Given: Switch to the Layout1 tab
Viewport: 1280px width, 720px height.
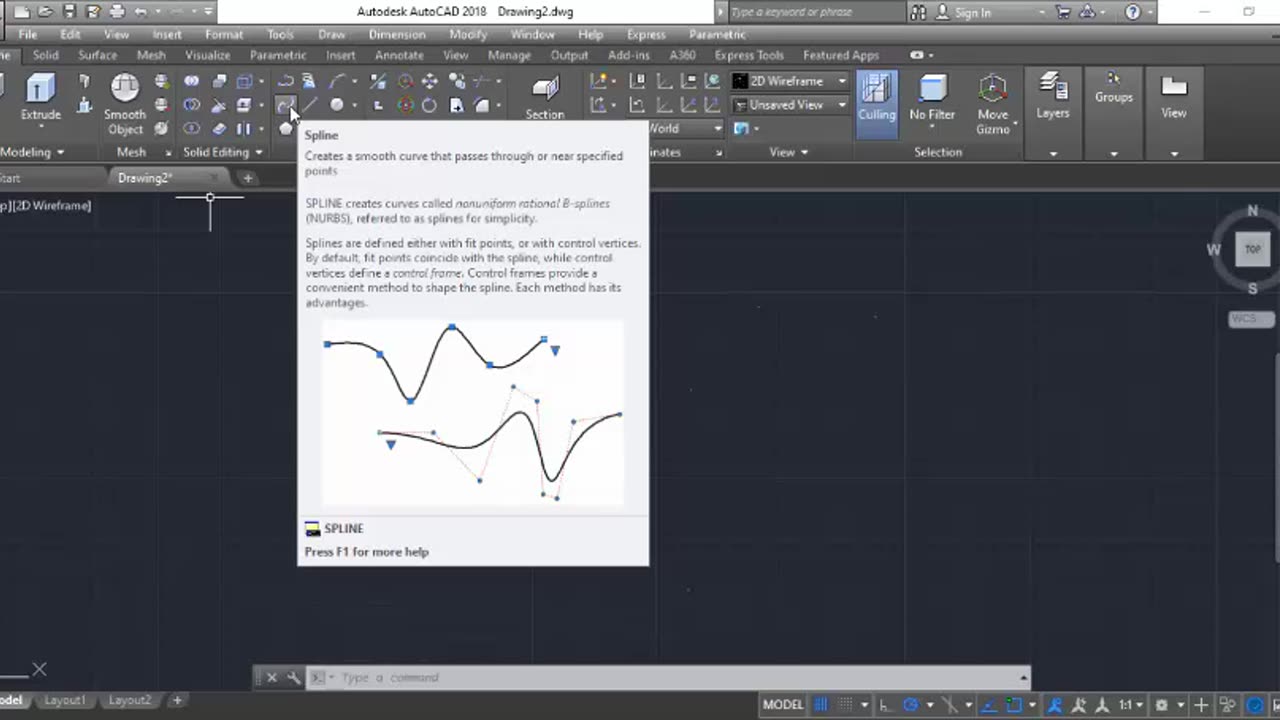Looking at the screenshot, I should click(x=64, y=700).
